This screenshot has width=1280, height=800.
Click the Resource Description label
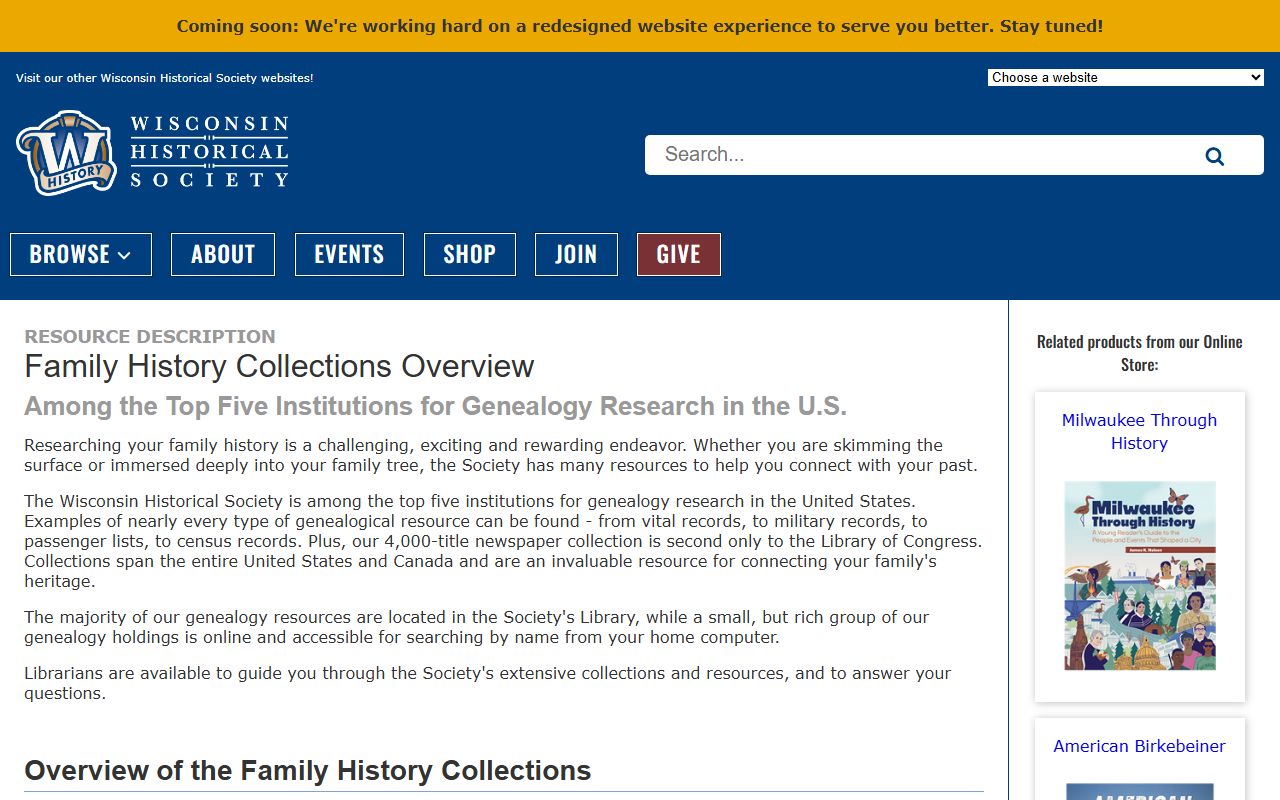(150, 337)
